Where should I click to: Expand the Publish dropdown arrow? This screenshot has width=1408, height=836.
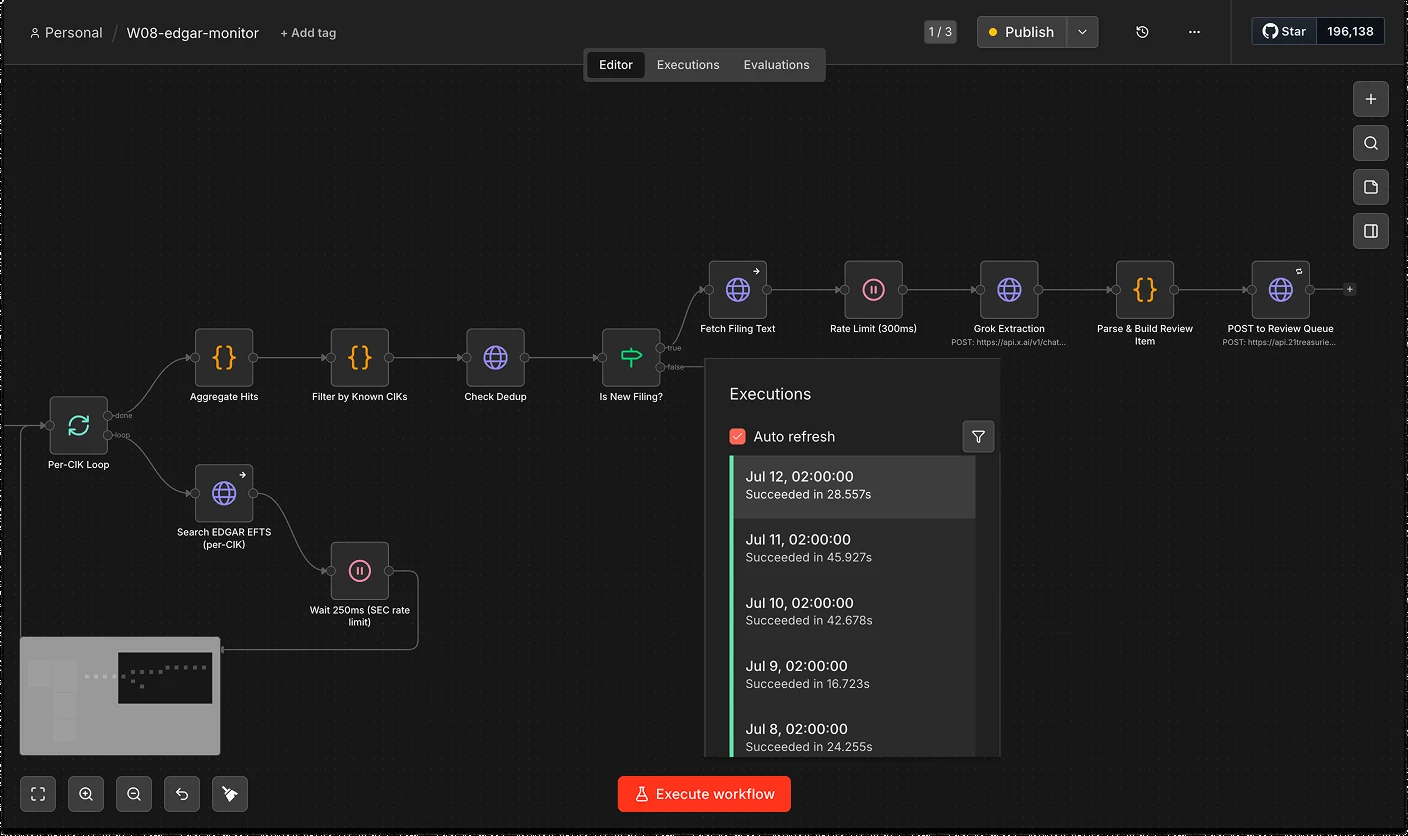pos(1082,32)
